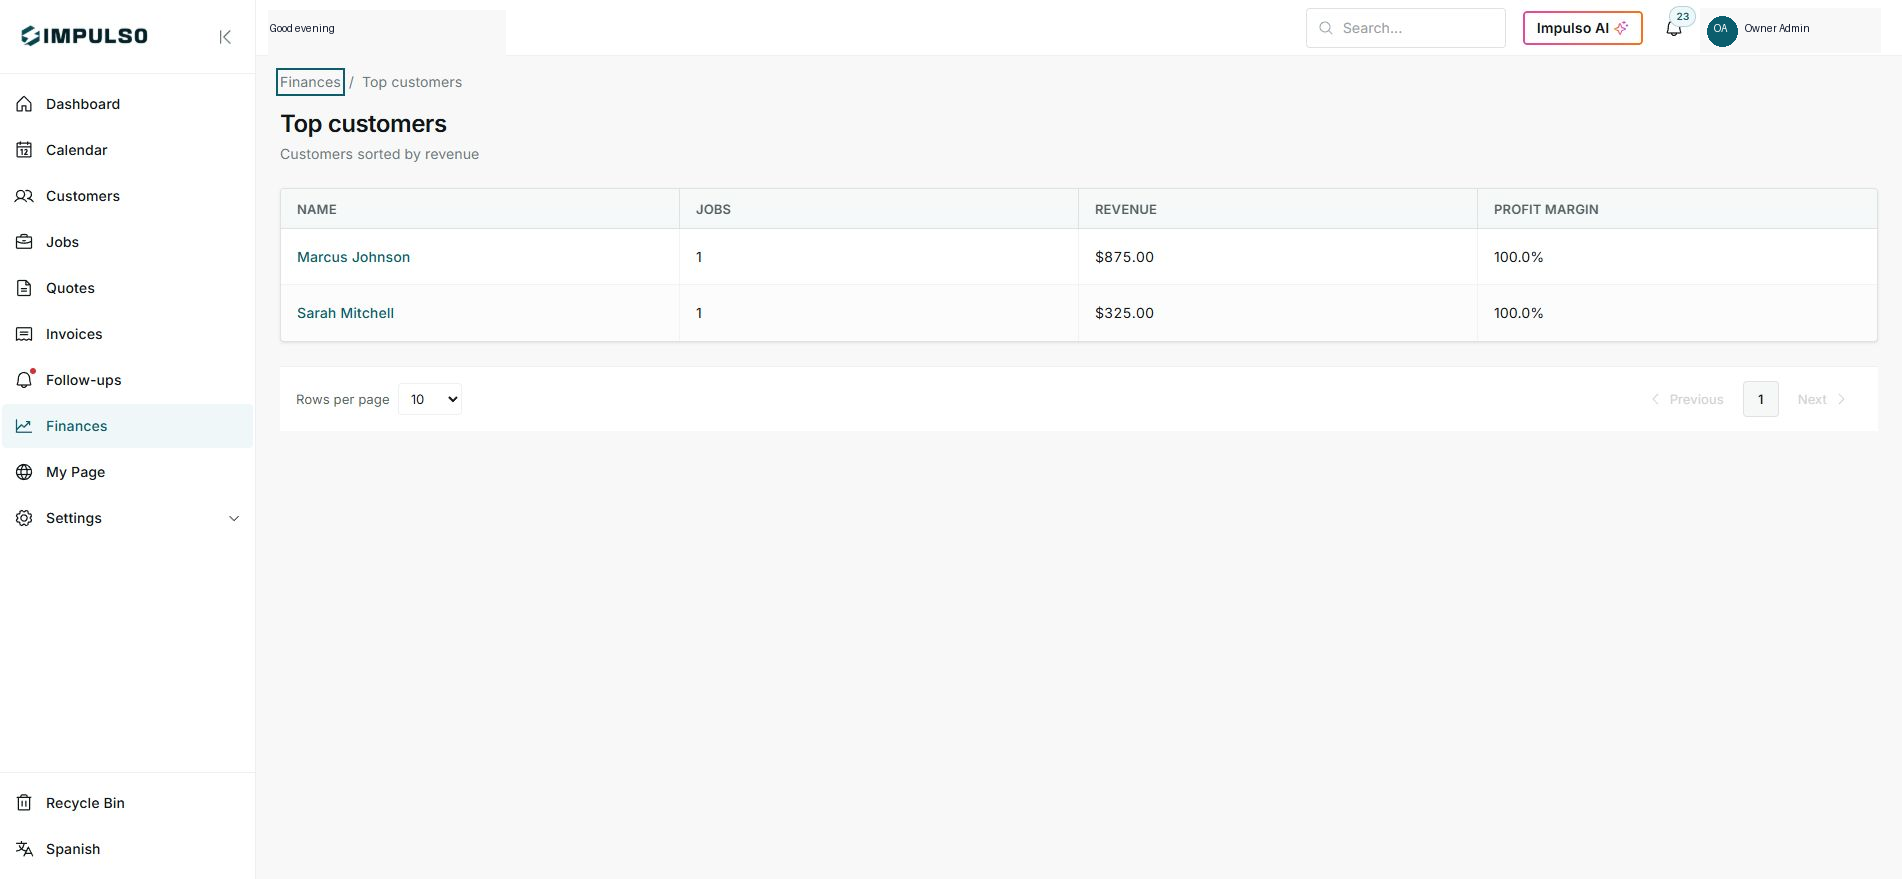Select page 1 in pagination

pyautogui.click(x=1760, y=399)
